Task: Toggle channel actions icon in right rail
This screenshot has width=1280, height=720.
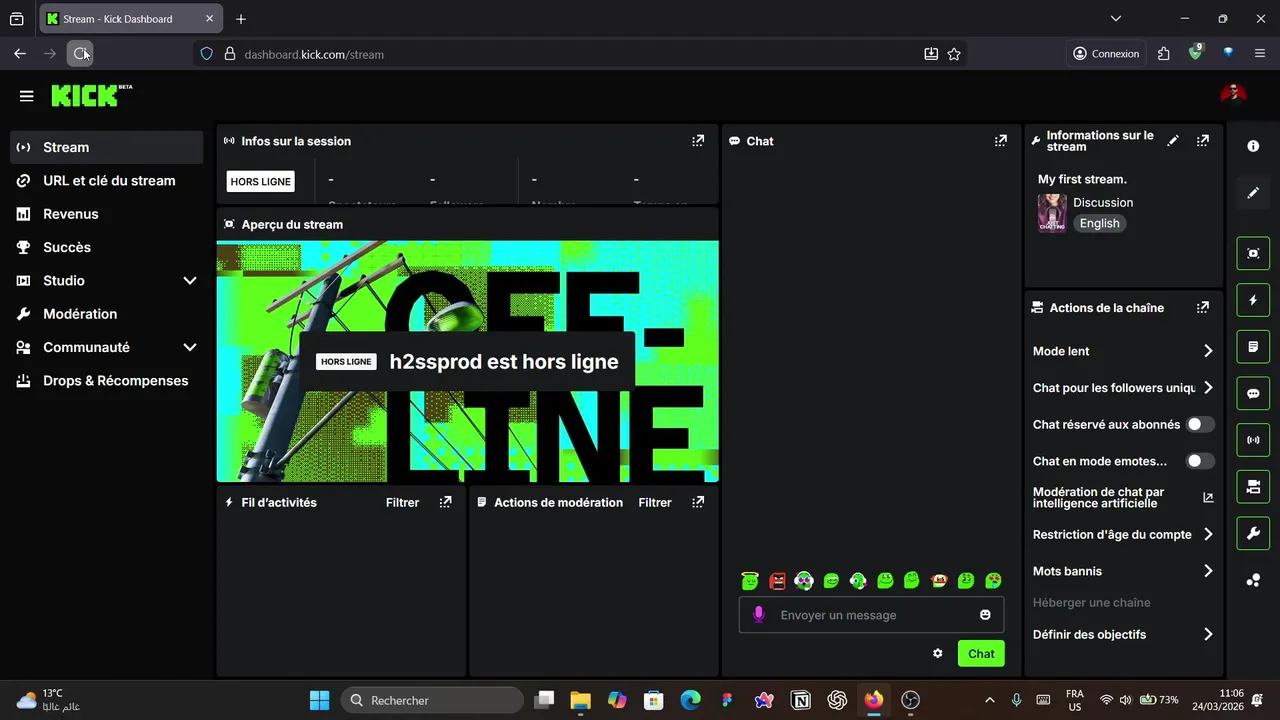Action: click(x=1253, y=487)
